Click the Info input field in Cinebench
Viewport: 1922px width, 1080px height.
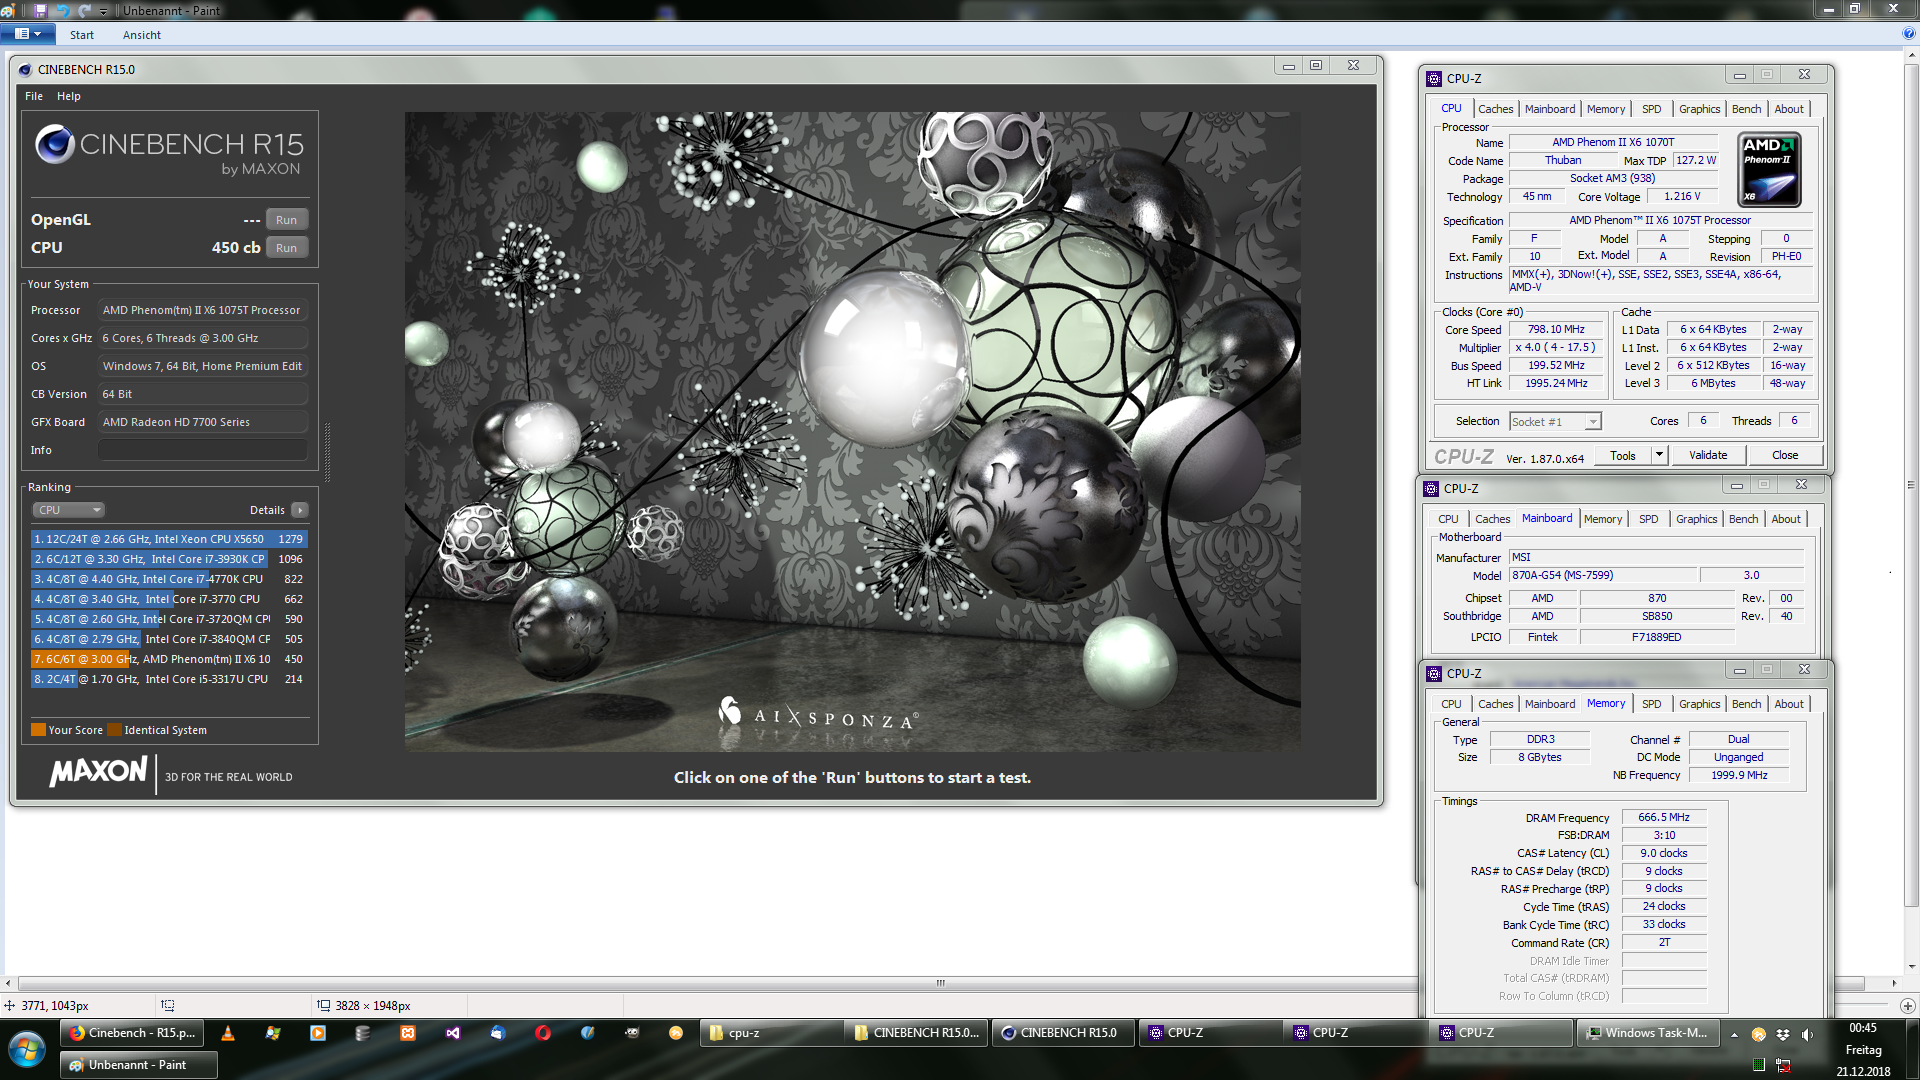pyautogui.click(x=203, y=450)
